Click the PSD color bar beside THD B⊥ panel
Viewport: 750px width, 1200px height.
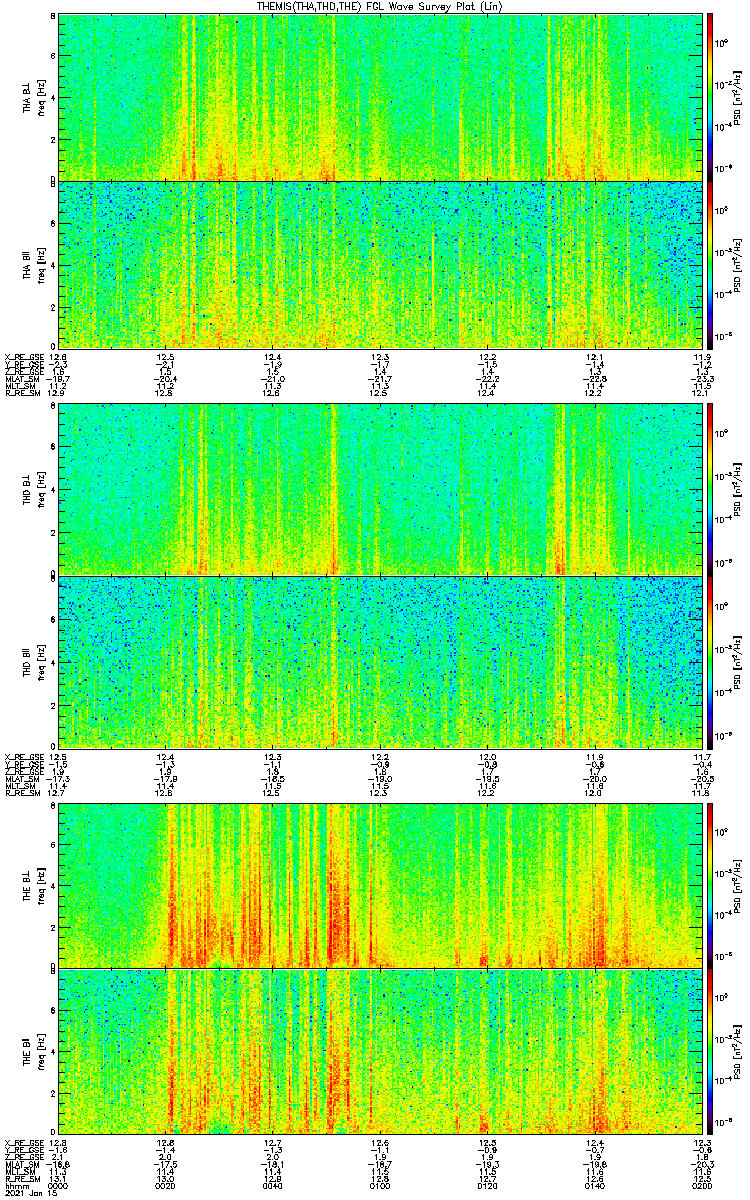[x=710, y=489]
